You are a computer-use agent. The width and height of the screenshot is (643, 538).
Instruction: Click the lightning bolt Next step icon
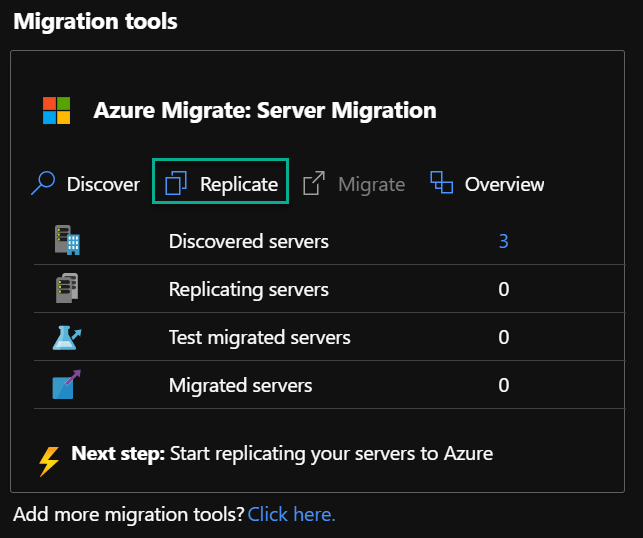49,462
